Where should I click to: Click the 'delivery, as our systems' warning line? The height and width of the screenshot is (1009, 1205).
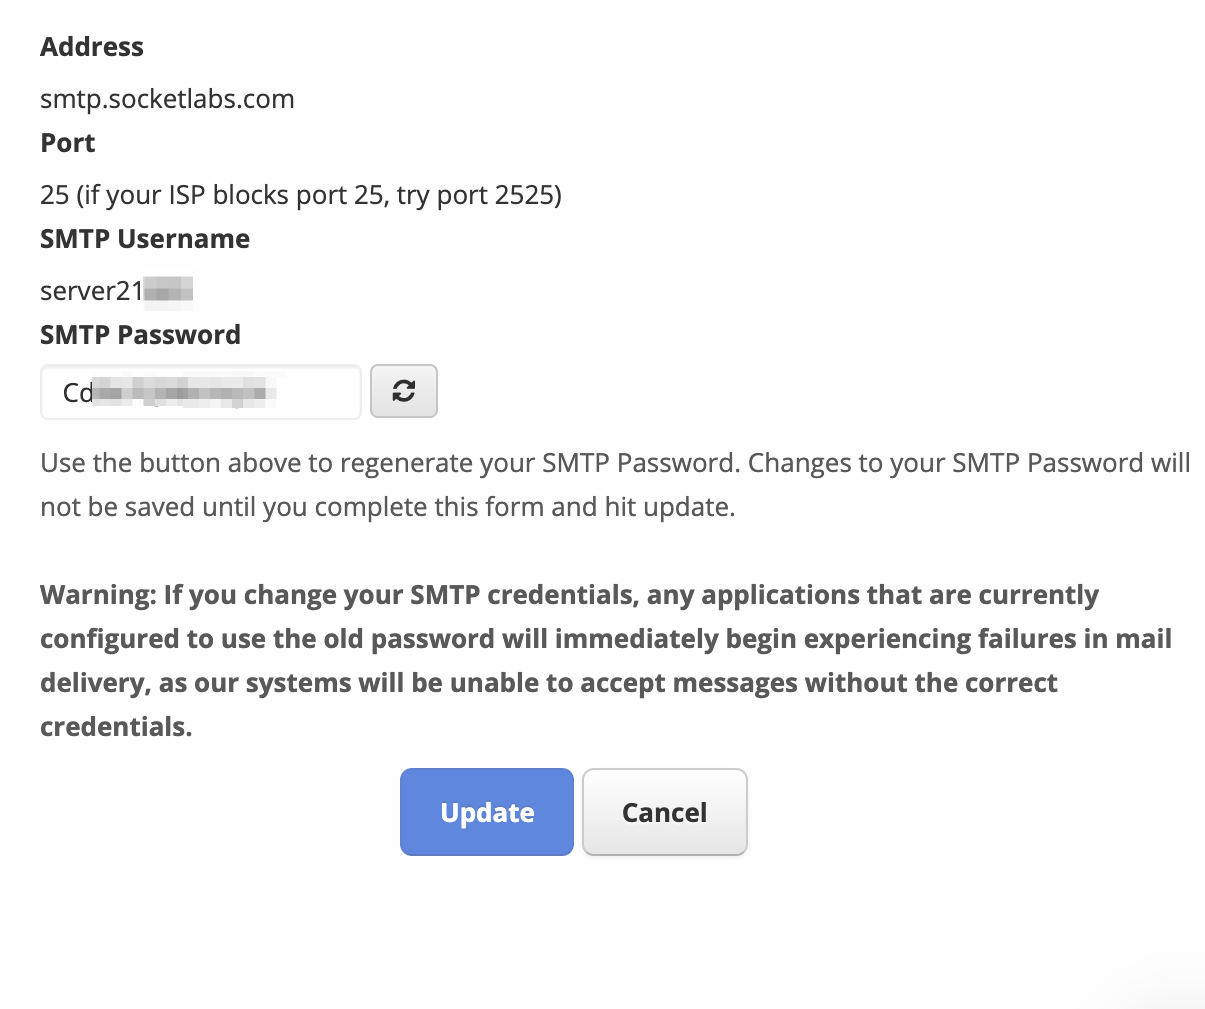click(x=548, y=683)
